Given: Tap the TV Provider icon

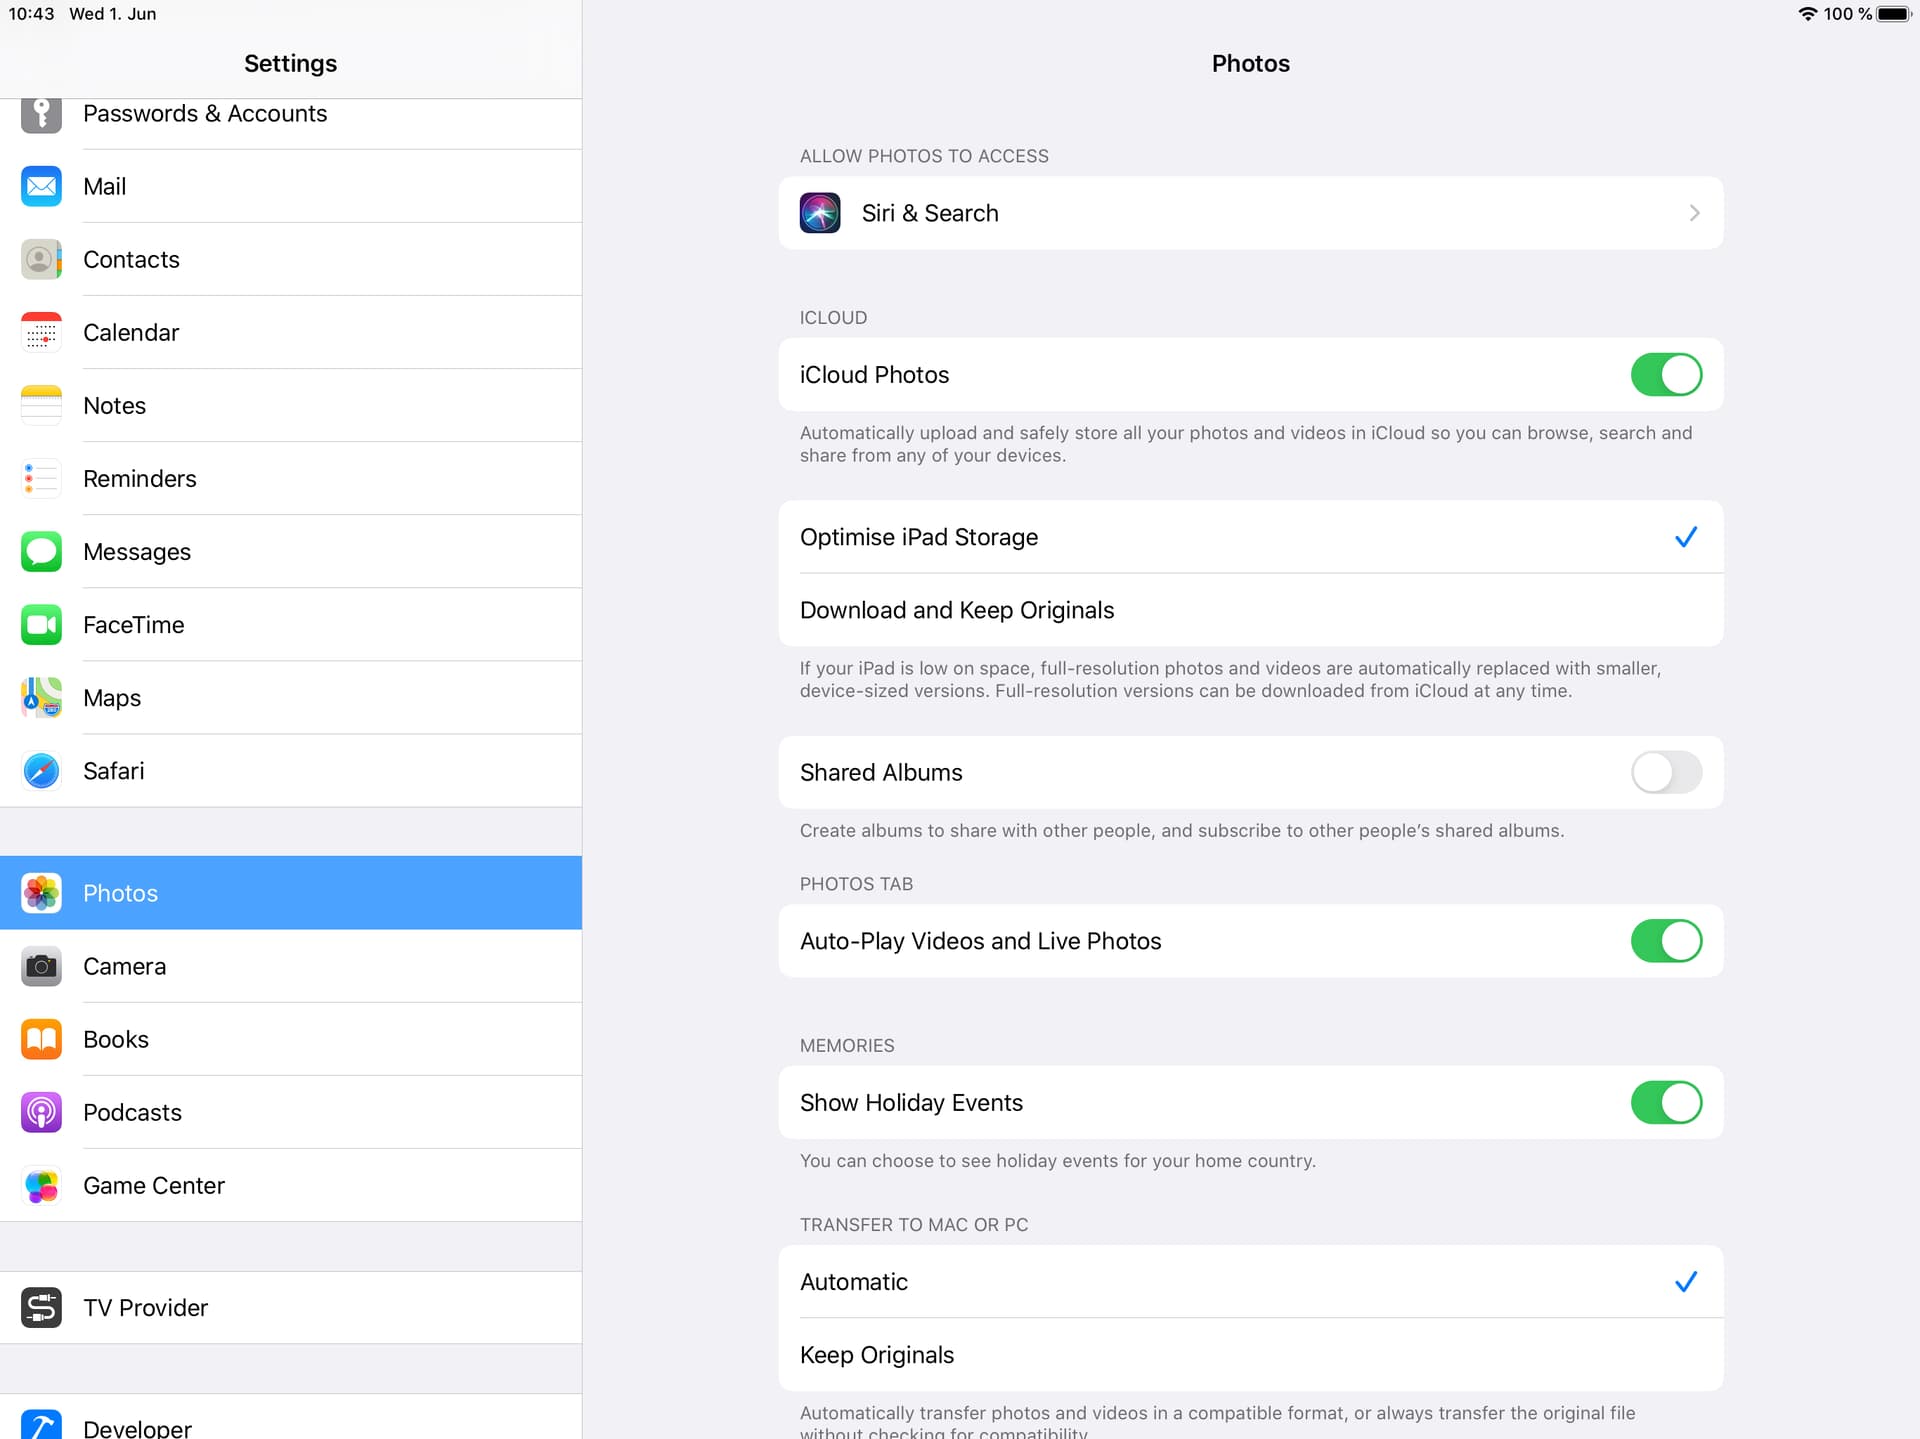Looking at the screenshot, I should (41, 1307).
